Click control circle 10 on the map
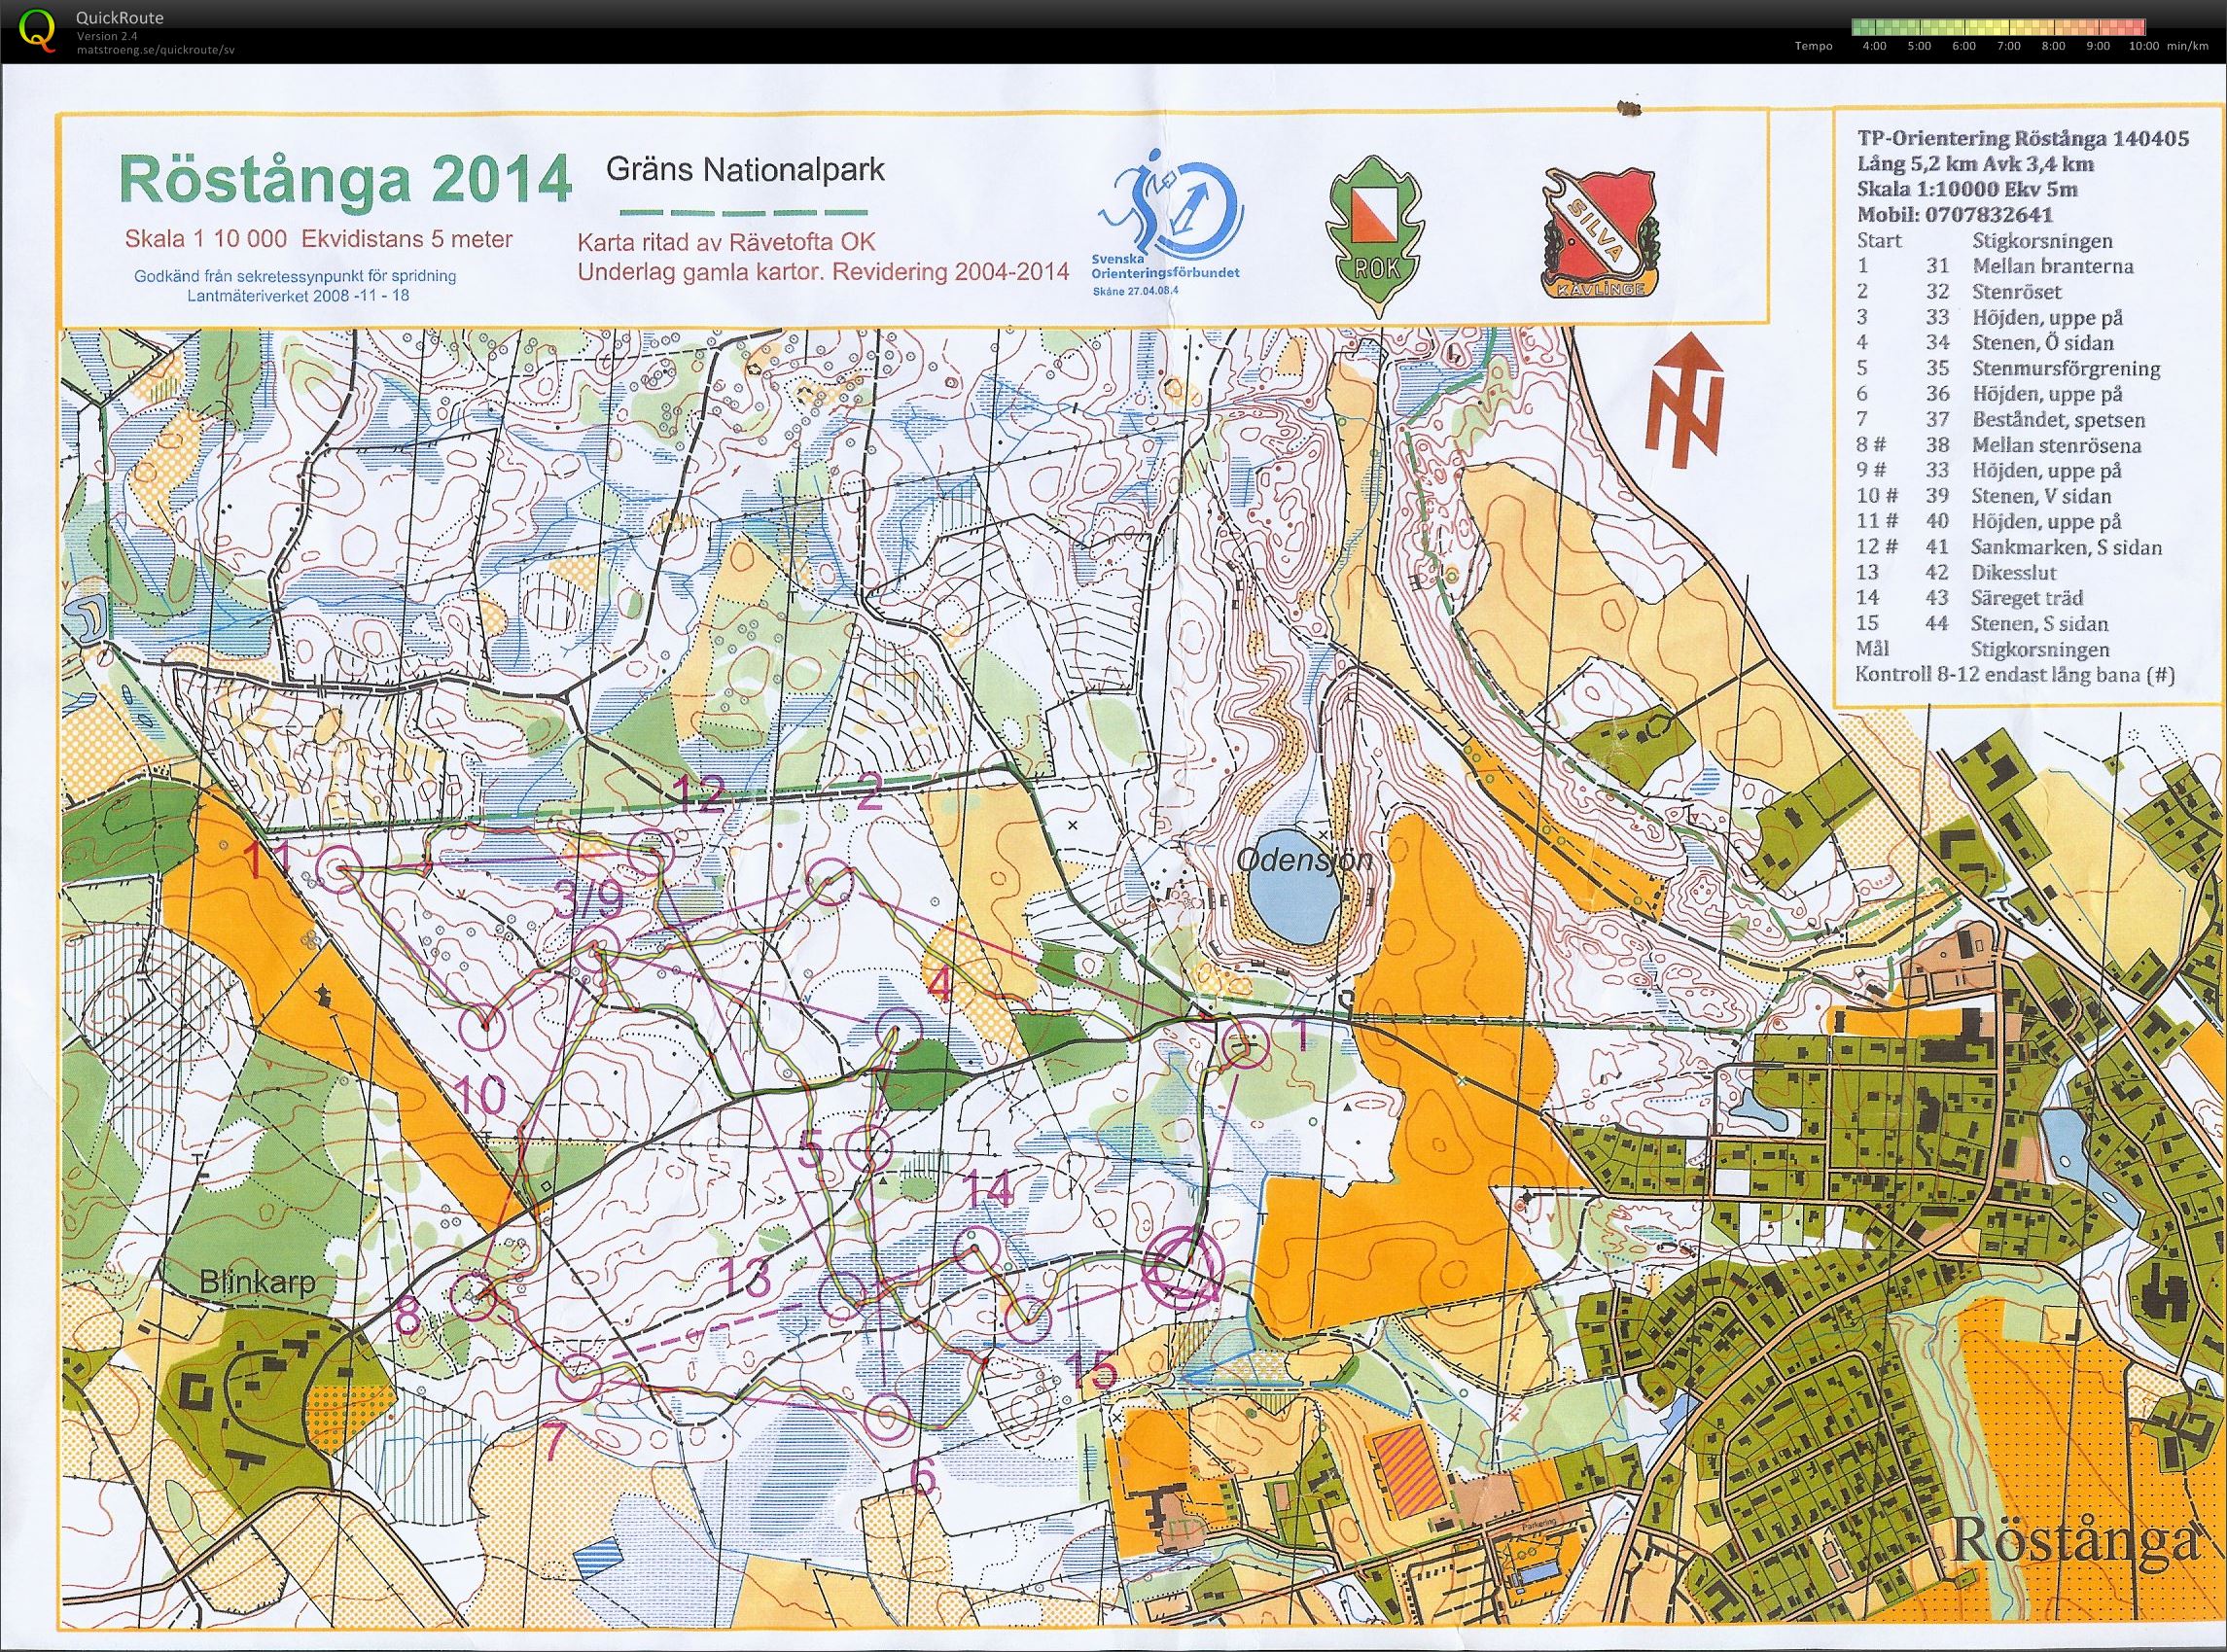 (483, 1027)
